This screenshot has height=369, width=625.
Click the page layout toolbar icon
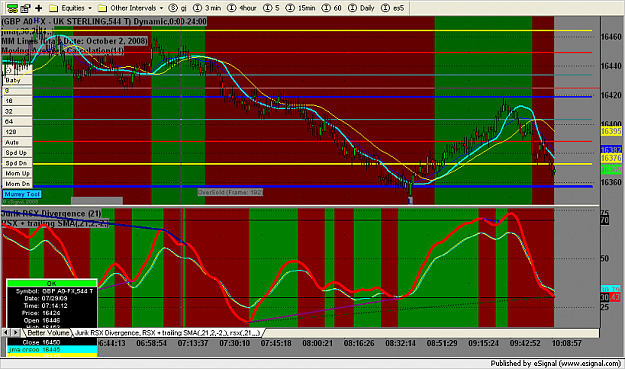25,8
